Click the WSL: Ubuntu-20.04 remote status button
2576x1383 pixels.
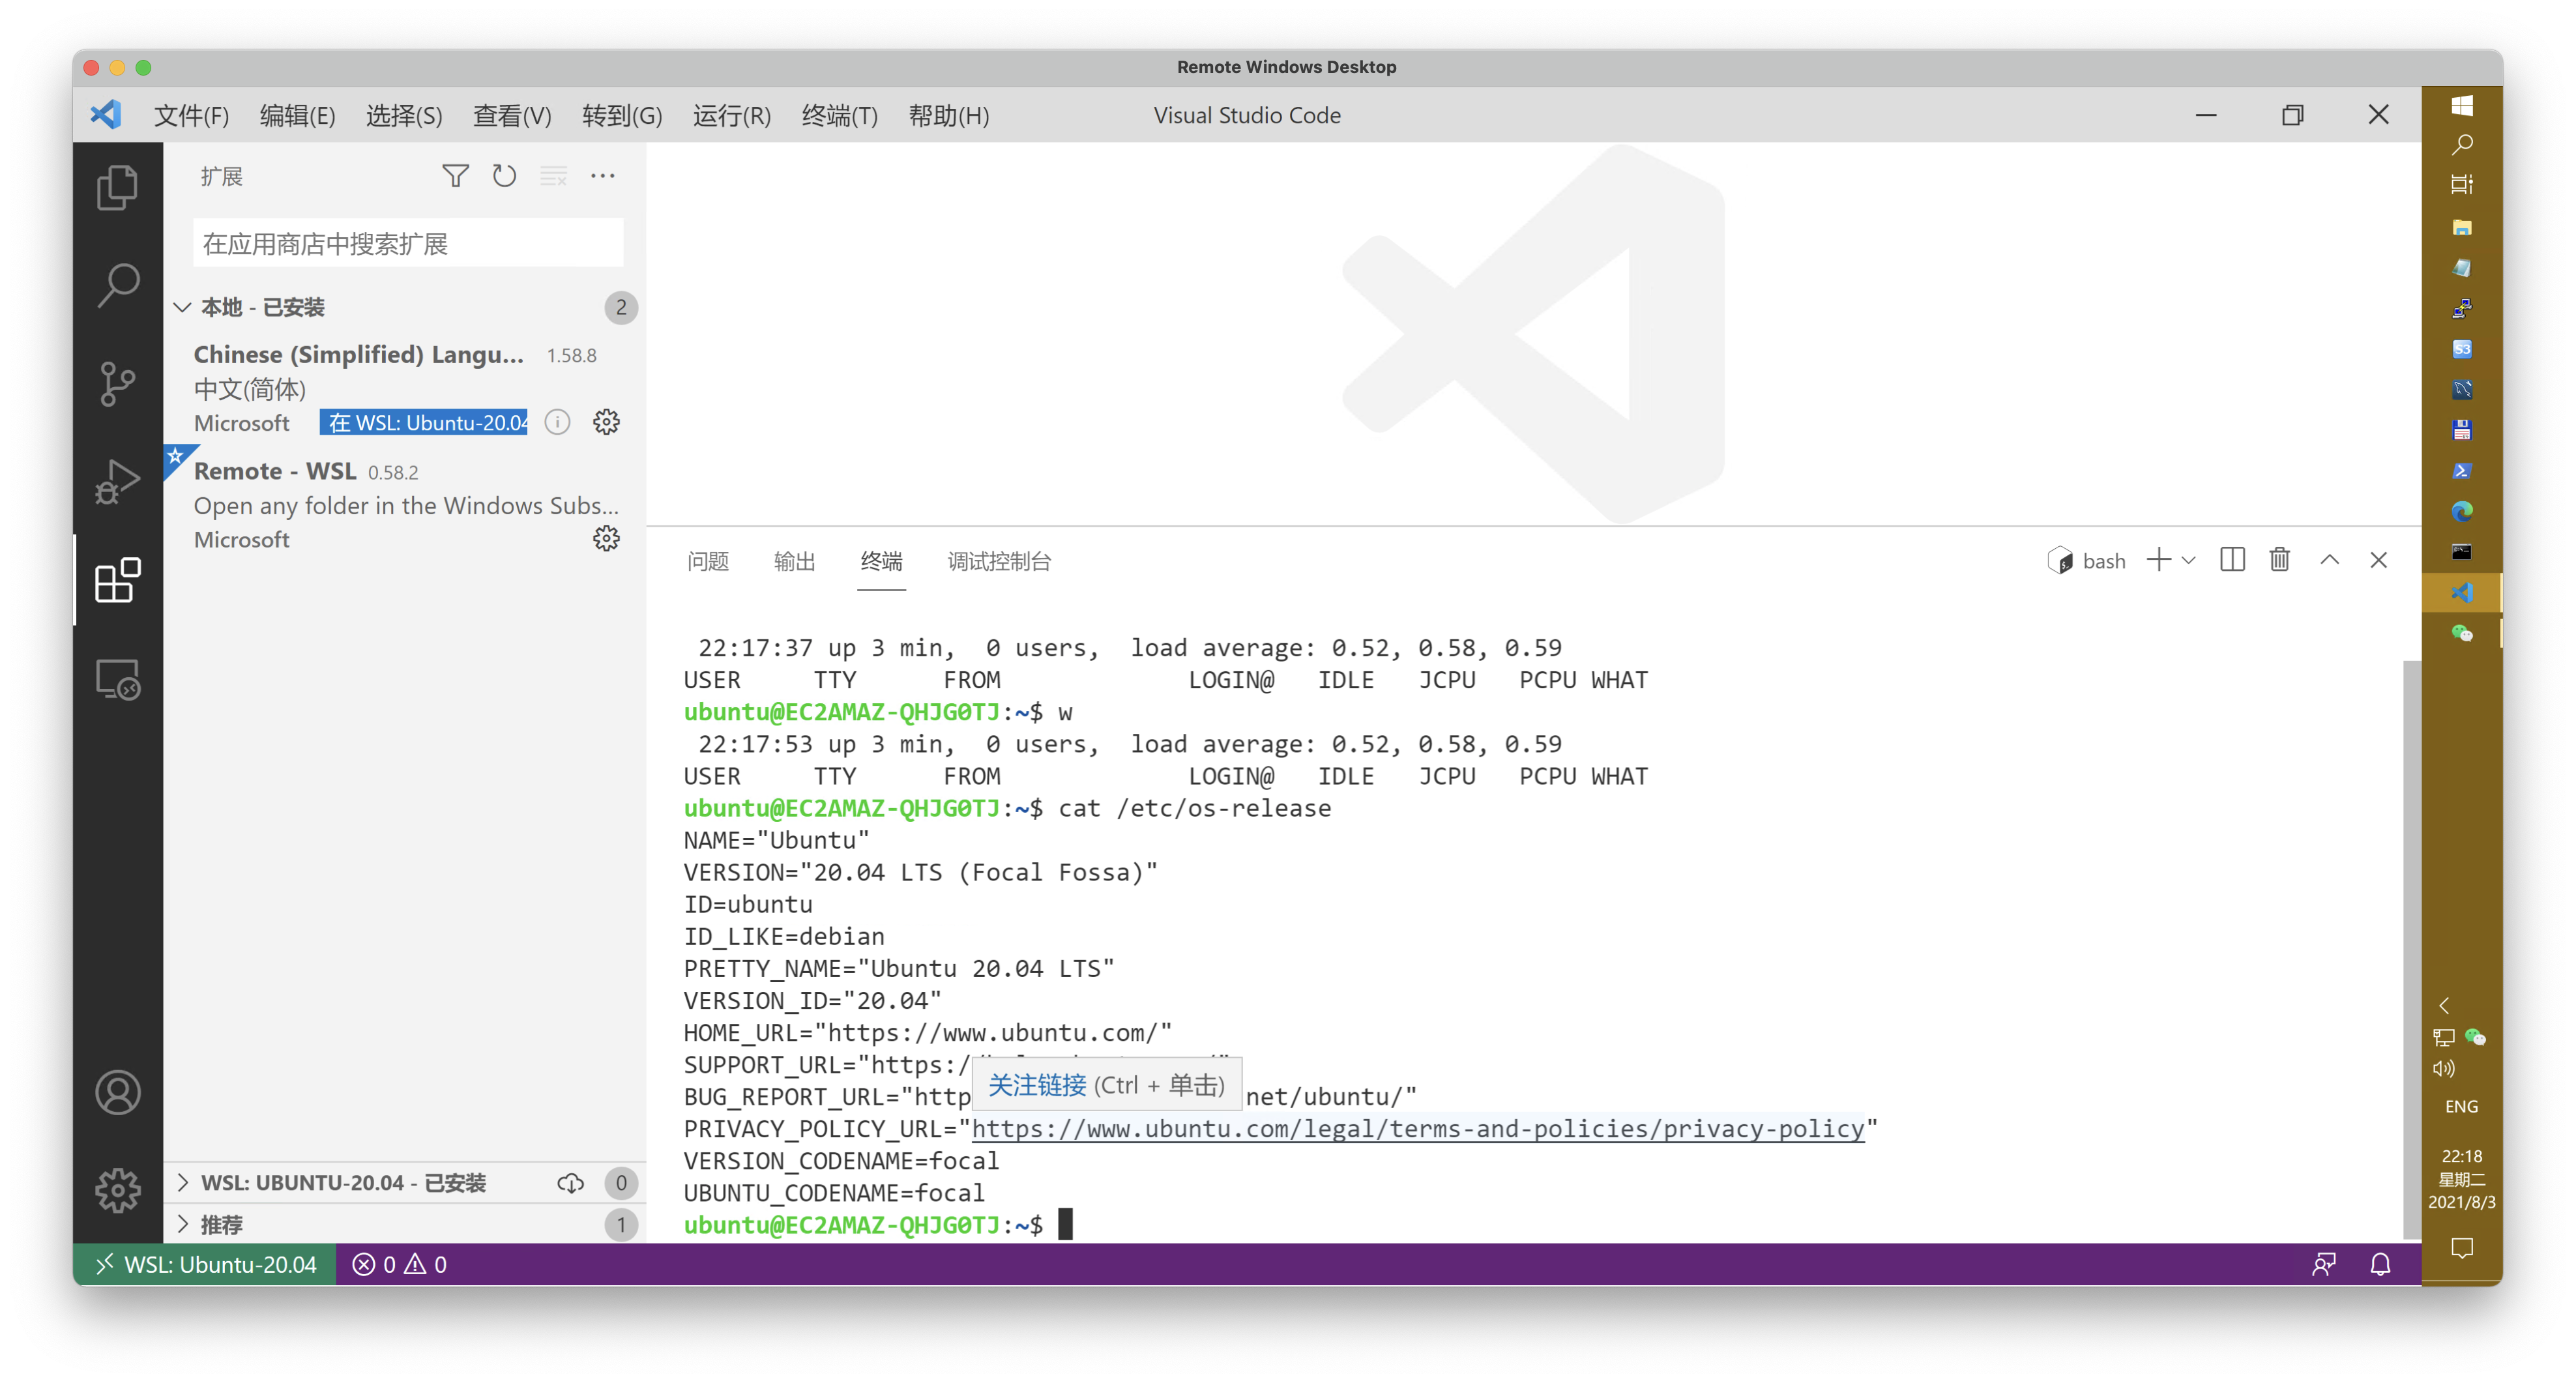(x=205, y=1264)
